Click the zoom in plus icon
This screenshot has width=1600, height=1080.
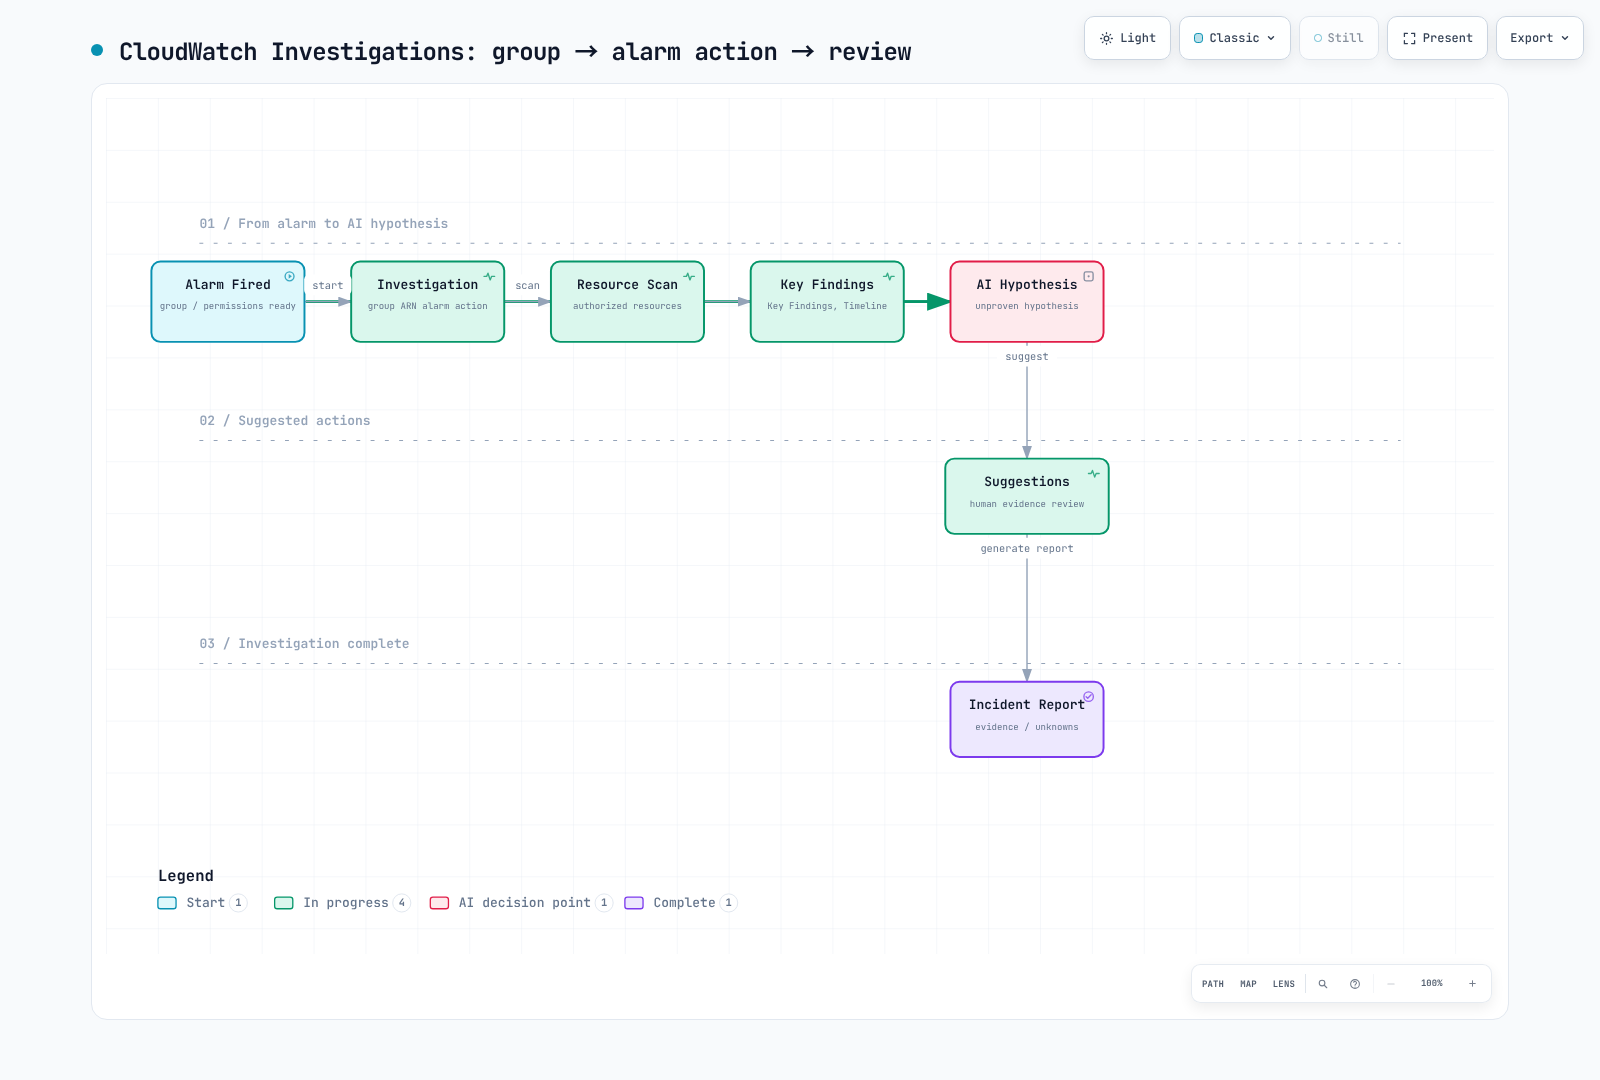1472,984
